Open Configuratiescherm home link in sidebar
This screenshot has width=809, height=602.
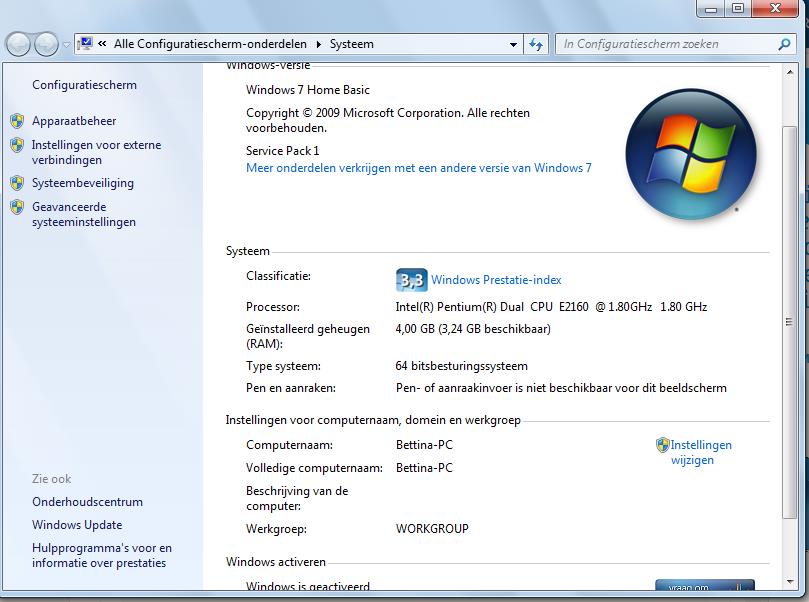(84, 85)
